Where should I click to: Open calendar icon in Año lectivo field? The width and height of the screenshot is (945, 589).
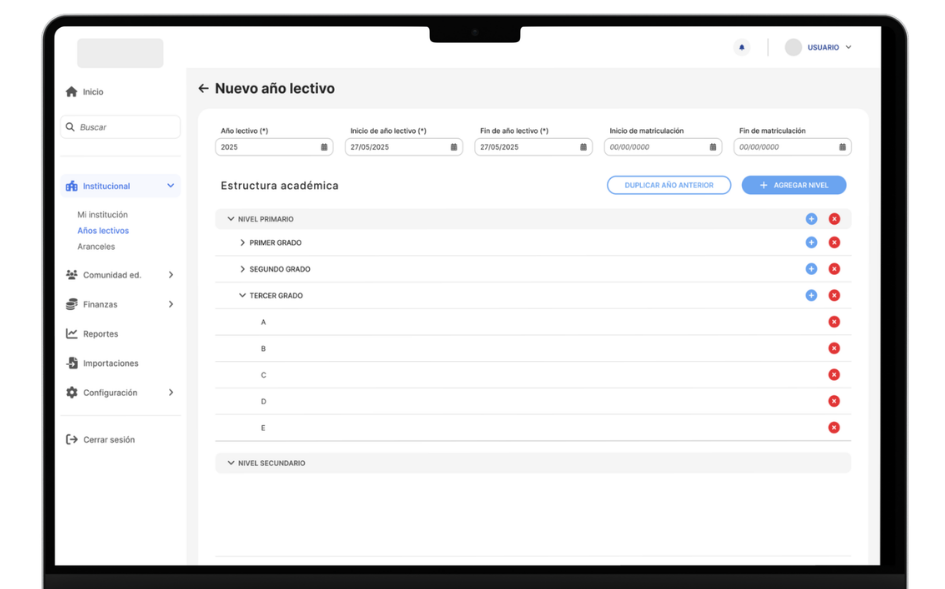pos(324,147)
